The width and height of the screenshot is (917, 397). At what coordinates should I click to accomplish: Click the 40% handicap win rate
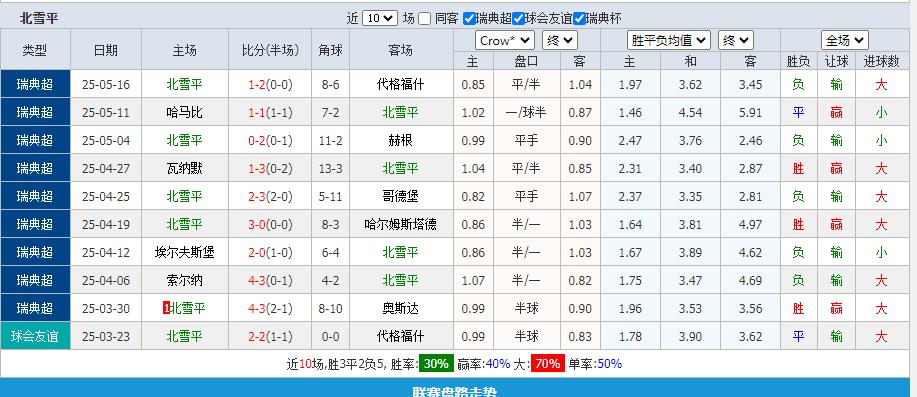coord(498,364)
